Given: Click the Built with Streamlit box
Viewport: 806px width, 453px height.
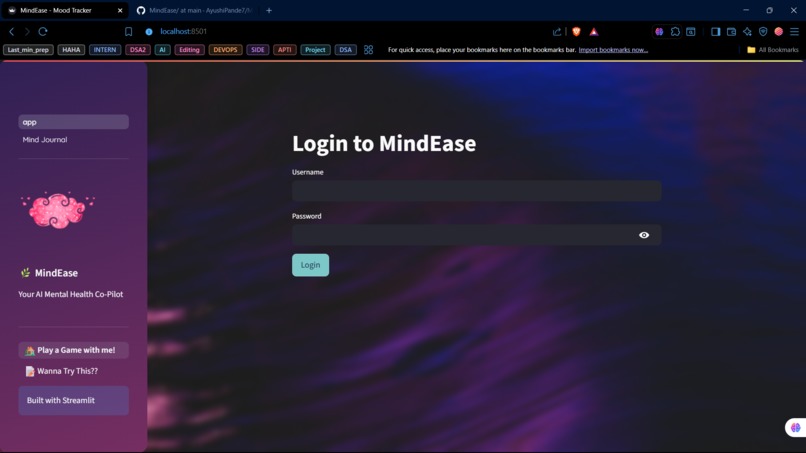Looking at the screenshot, I should (74, 400).
